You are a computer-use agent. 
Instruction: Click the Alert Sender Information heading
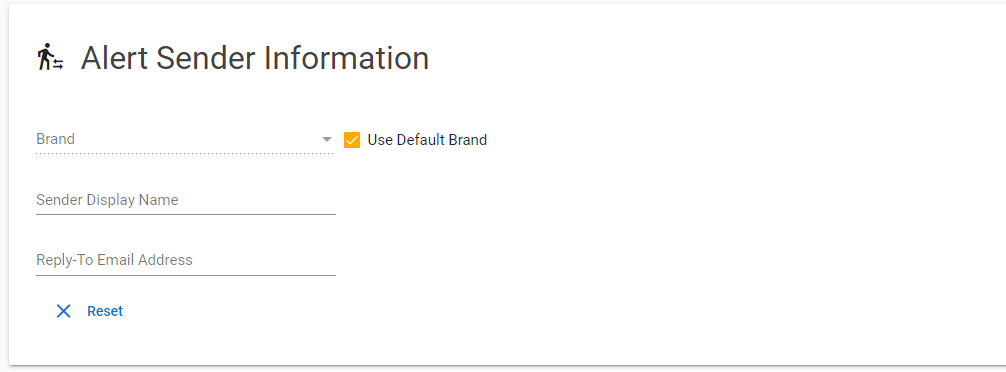(255, 58)
